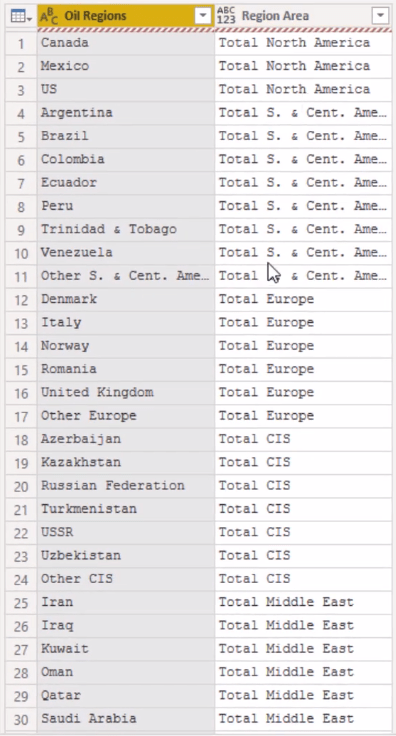Open the table options icon in header corner
This screenshot has width=396, height=736.
[21, 16]
